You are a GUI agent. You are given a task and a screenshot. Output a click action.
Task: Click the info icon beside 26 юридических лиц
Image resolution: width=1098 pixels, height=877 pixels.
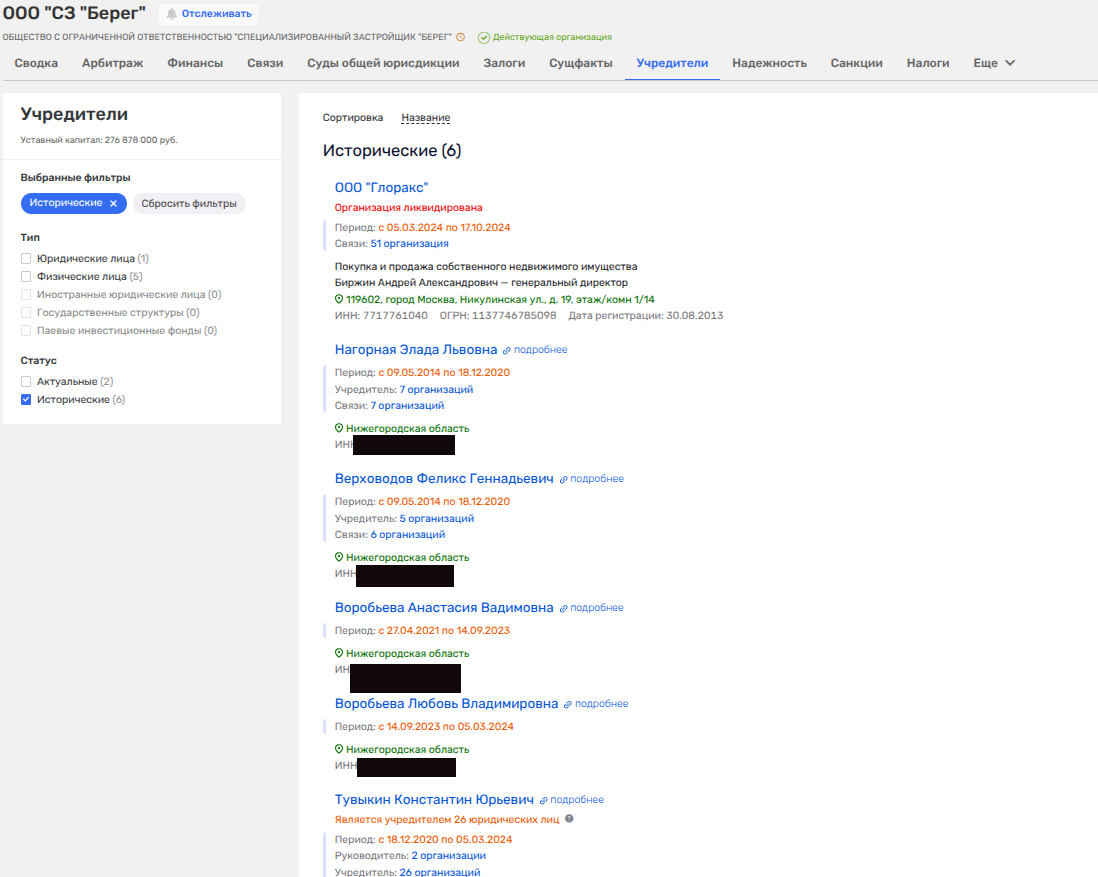569,818
